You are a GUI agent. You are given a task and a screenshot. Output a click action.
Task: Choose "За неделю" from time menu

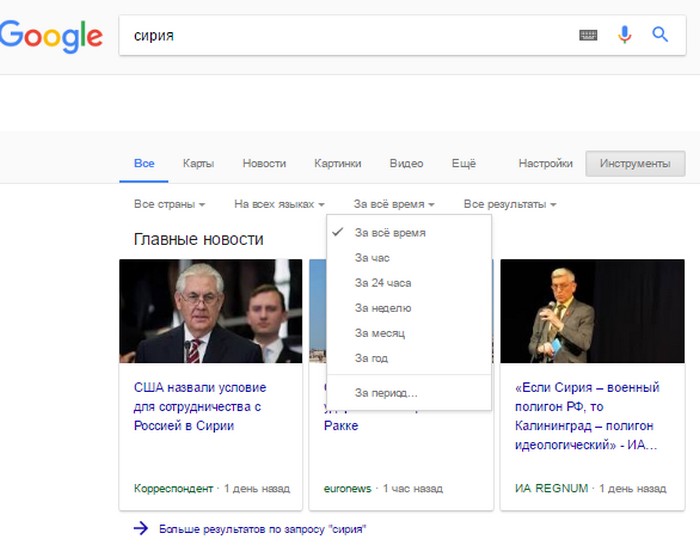(x=383, y=308)
